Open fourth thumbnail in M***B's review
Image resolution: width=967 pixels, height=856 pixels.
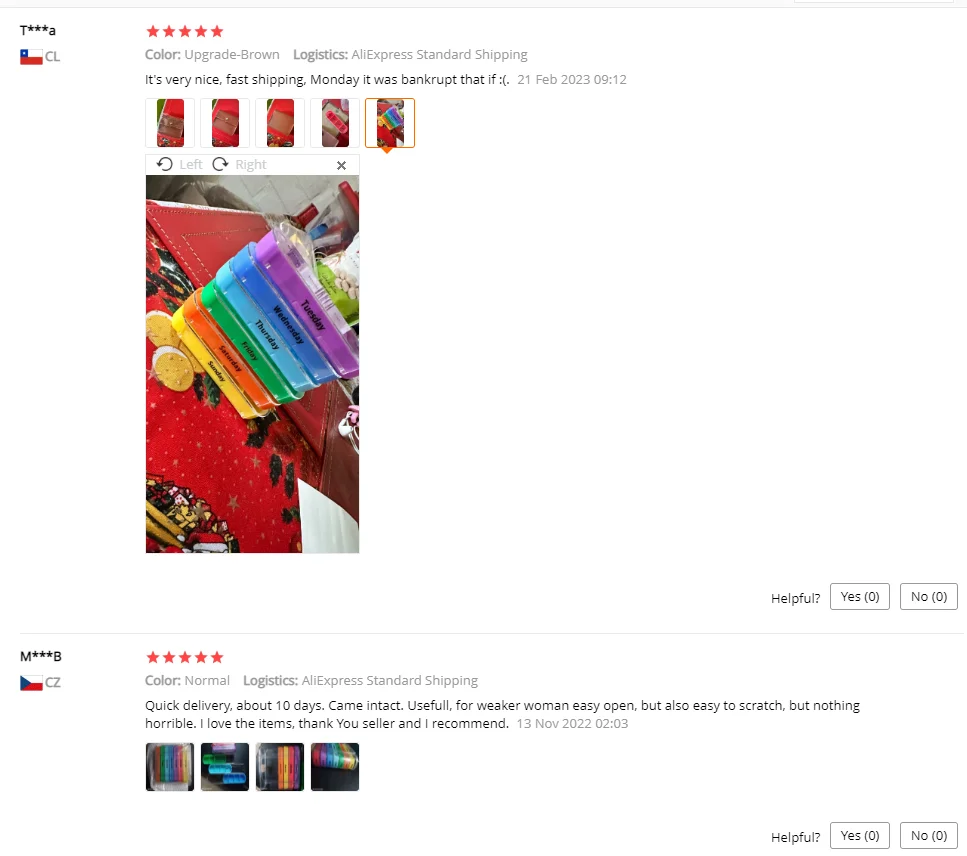click(335, 767)
